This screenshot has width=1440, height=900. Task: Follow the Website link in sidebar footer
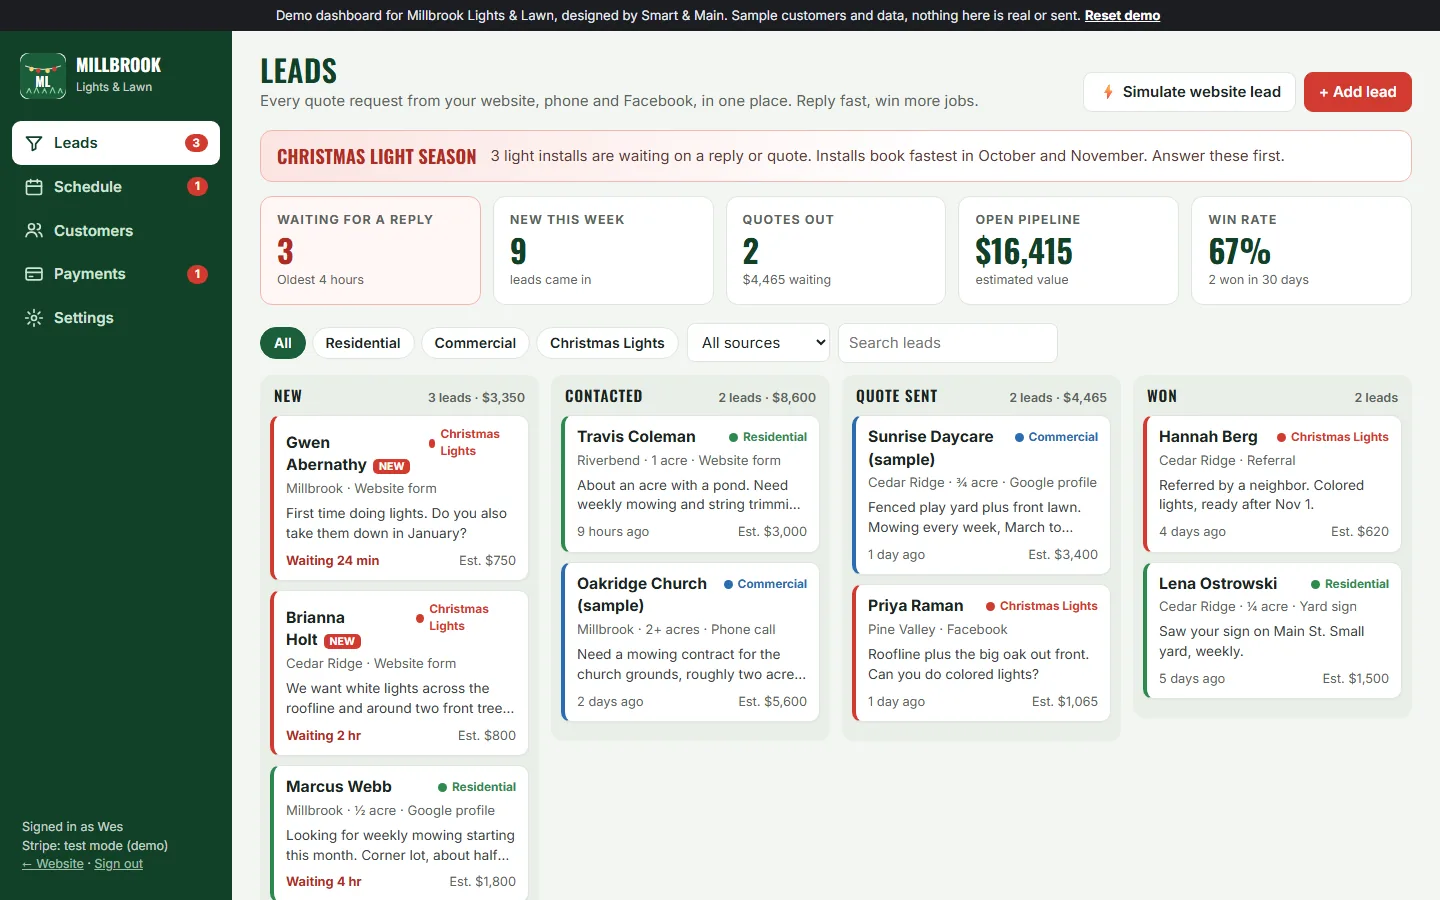tap(53, 864)
